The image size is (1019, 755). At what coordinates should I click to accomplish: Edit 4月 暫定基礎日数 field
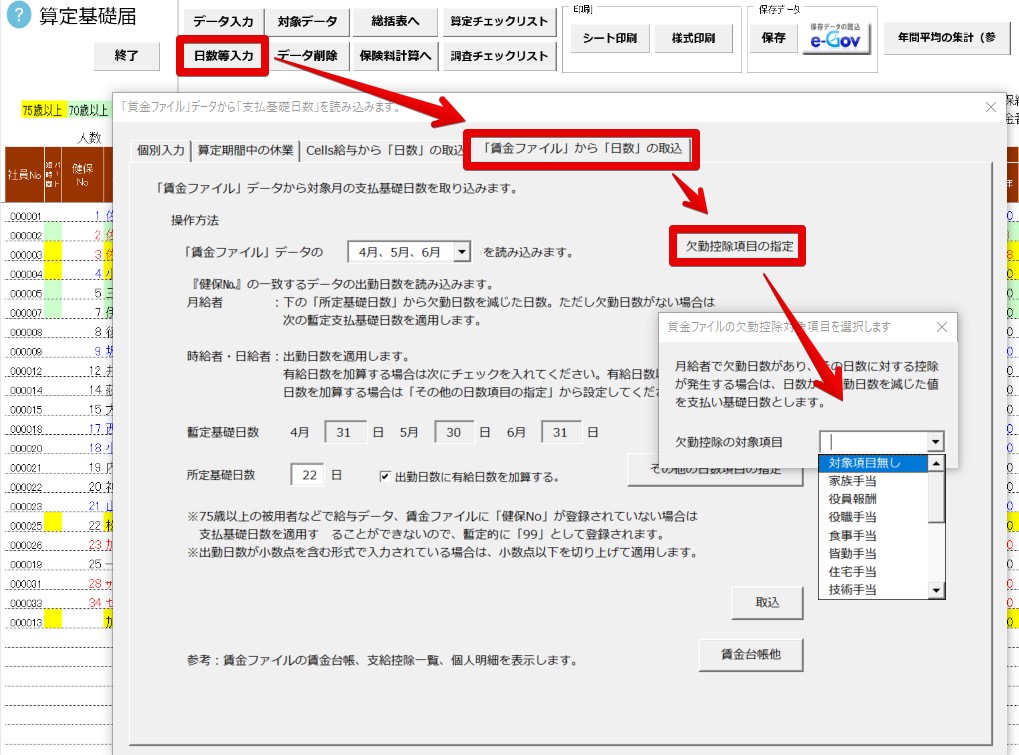coord(345,433)
